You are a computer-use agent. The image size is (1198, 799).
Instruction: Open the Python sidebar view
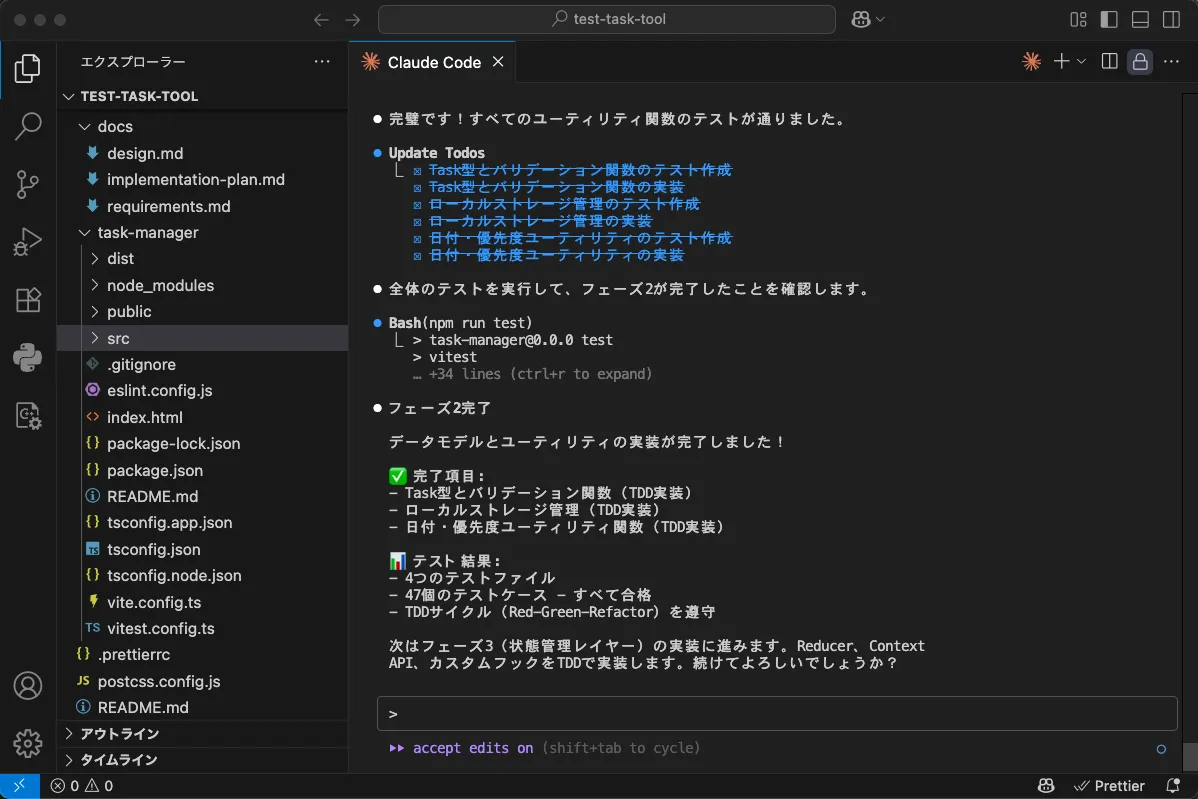click(x=28, y=357)
